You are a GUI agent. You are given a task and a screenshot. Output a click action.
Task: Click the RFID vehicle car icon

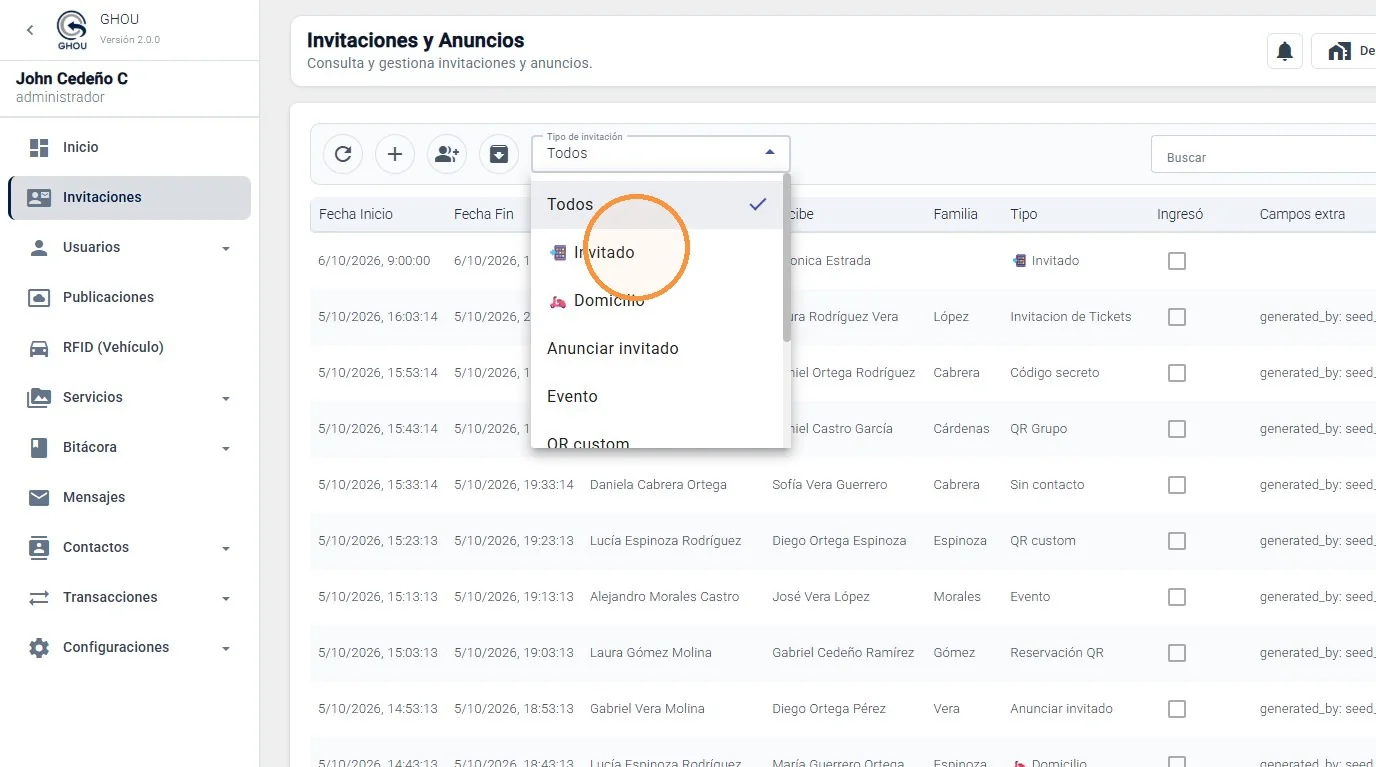click(x=39, y=347)
